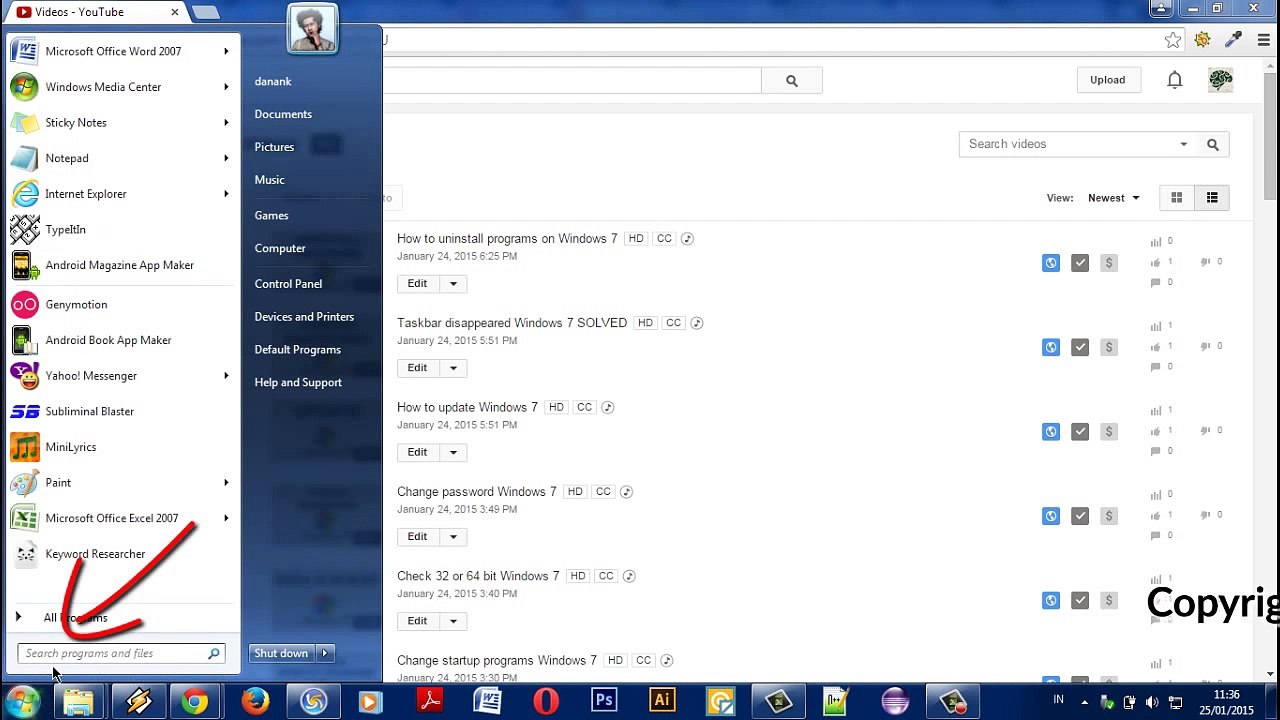This screenshot has height=720, width=1280.
Task: Toggle privacy icon for uninstall programs video
Action: (1051, 263)
